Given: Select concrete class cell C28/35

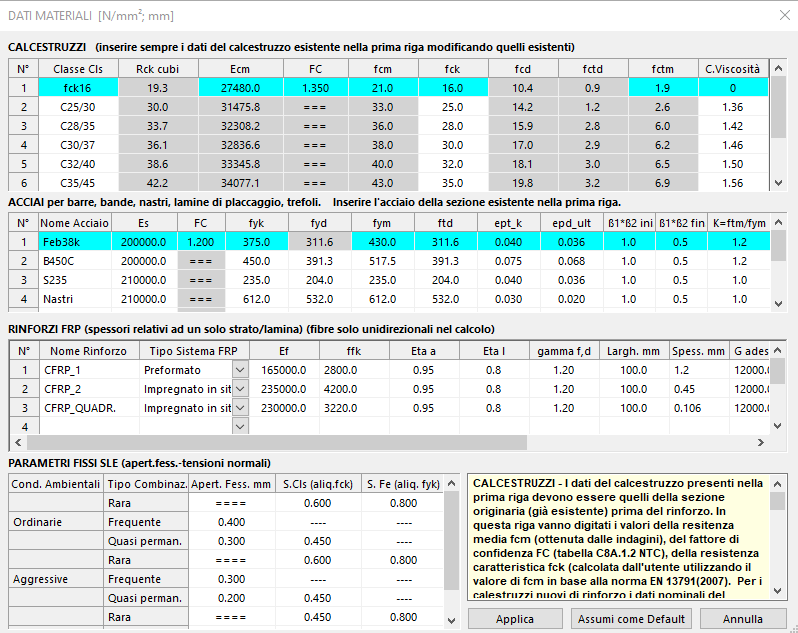Looking at the screenshot, I should tap(78, 126).
